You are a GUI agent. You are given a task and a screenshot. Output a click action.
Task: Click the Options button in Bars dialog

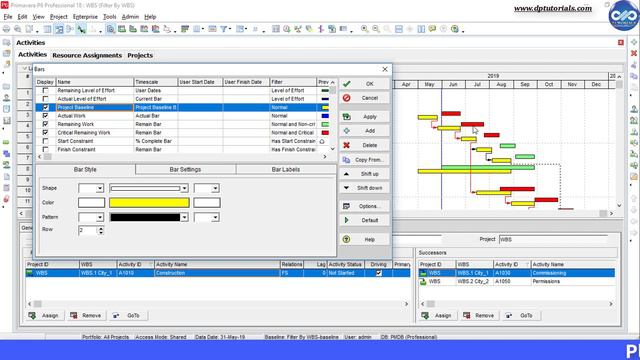tap(364, 206)
